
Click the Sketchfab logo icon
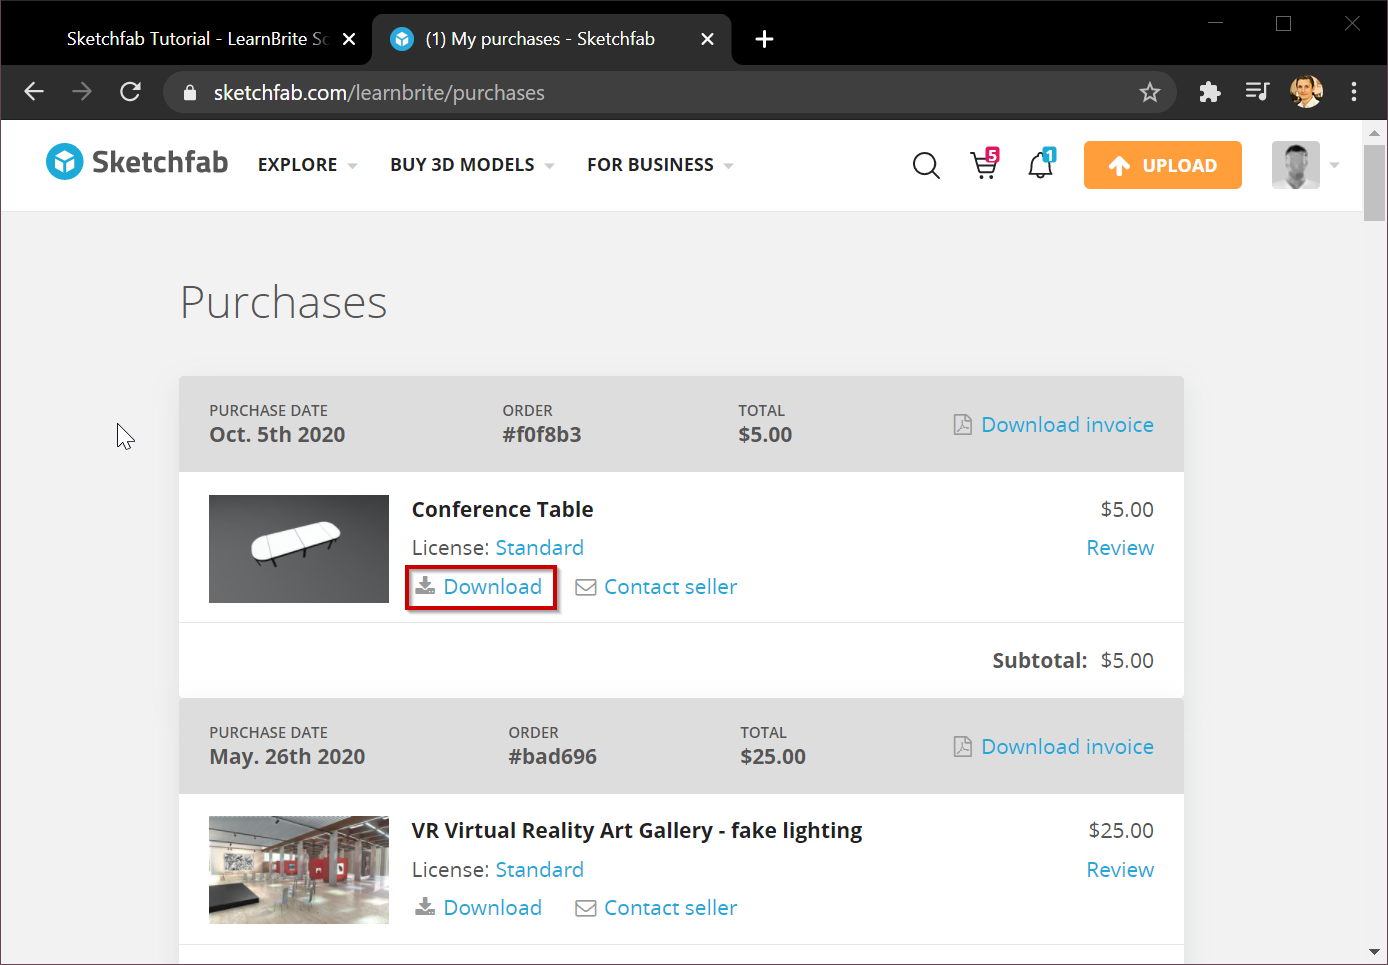(x=65, y=162)
